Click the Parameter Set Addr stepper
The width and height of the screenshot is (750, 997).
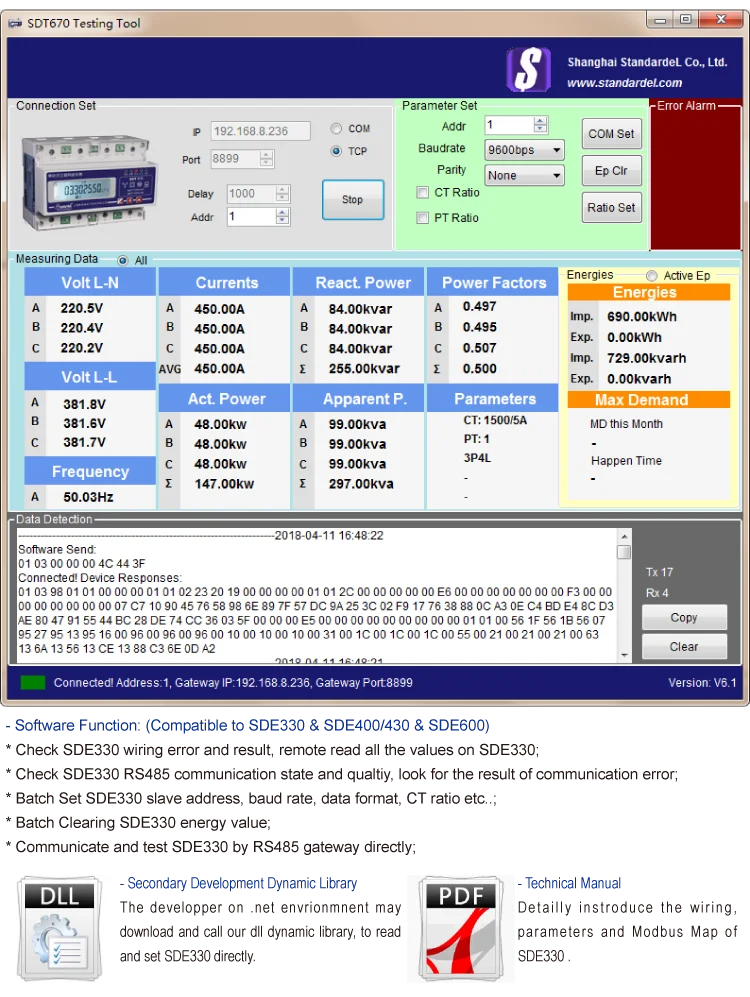point(540,125)
